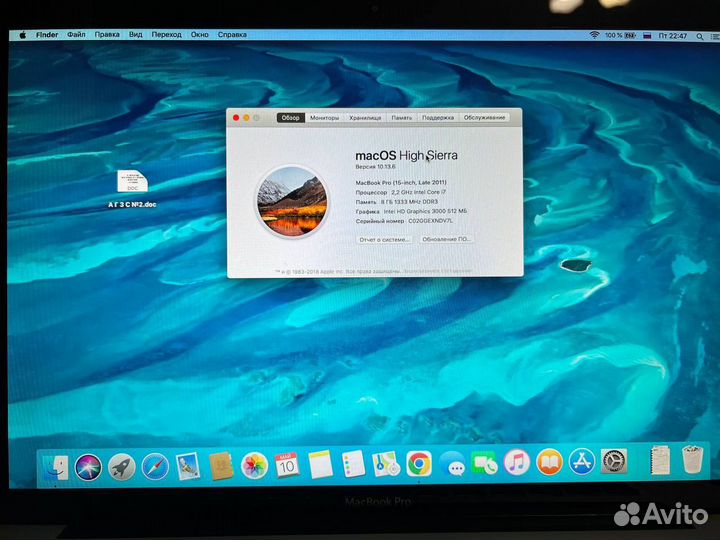Launch Google Chrome from the Dock
This screenshot has height=540, width=720.
(x=419, y=464)
